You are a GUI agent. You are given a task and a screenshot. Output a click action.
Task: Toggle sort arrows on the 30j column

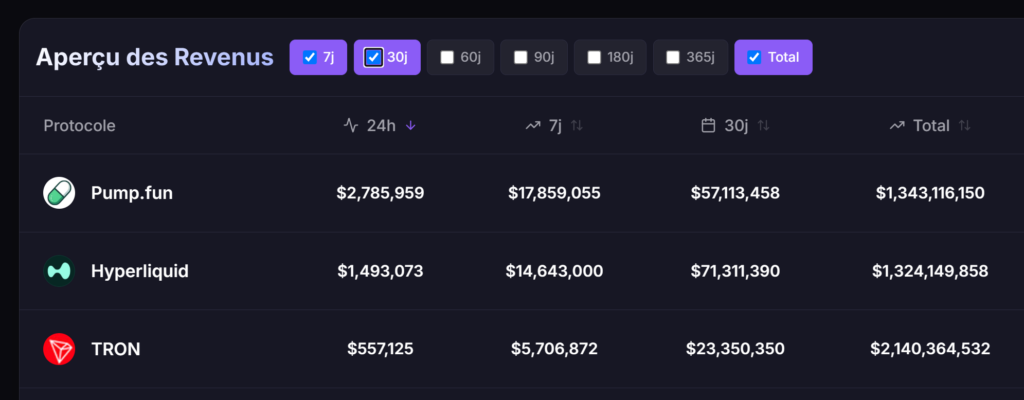[x=763, y=125]
